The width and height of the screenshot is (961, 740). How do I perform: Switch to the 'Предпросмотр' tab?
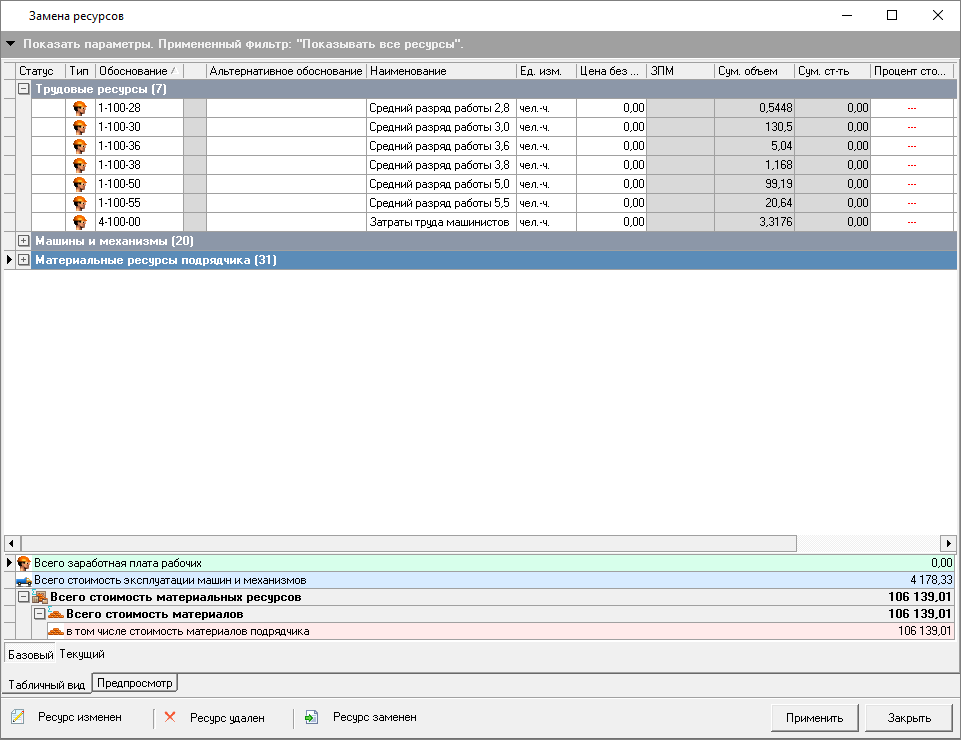(x=135, y=684)
